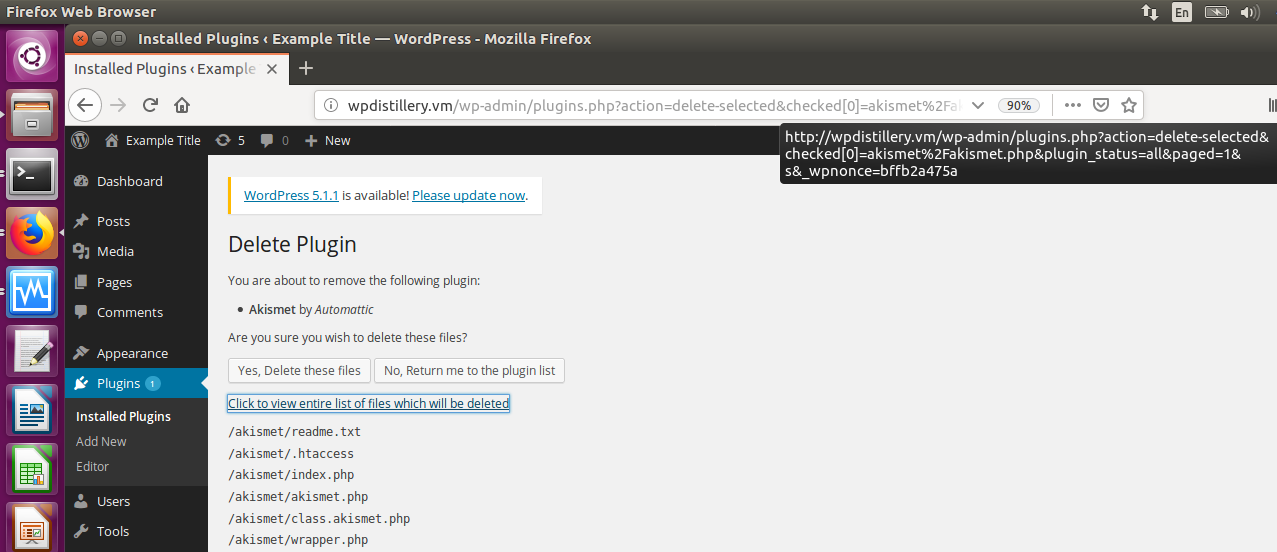Reset the 90% zoom level badge
This screenshot has width=1277, height=552.
(x=1019, y=105)
